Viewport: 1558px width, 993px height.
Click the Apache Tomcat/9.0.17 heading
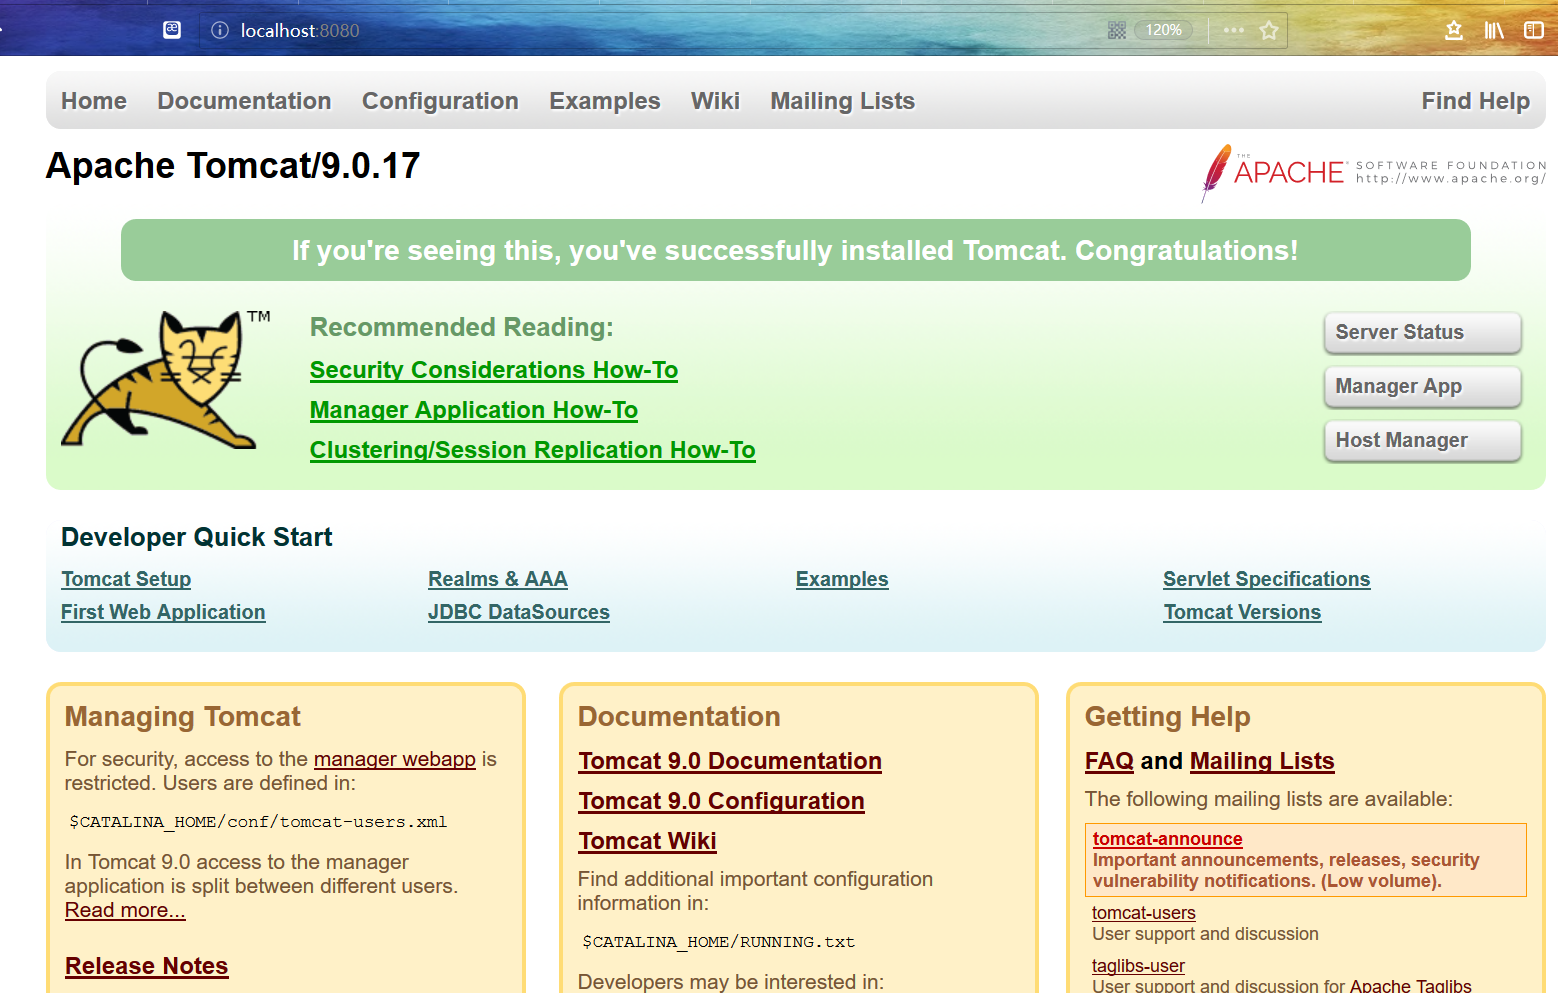pos(233,165)
